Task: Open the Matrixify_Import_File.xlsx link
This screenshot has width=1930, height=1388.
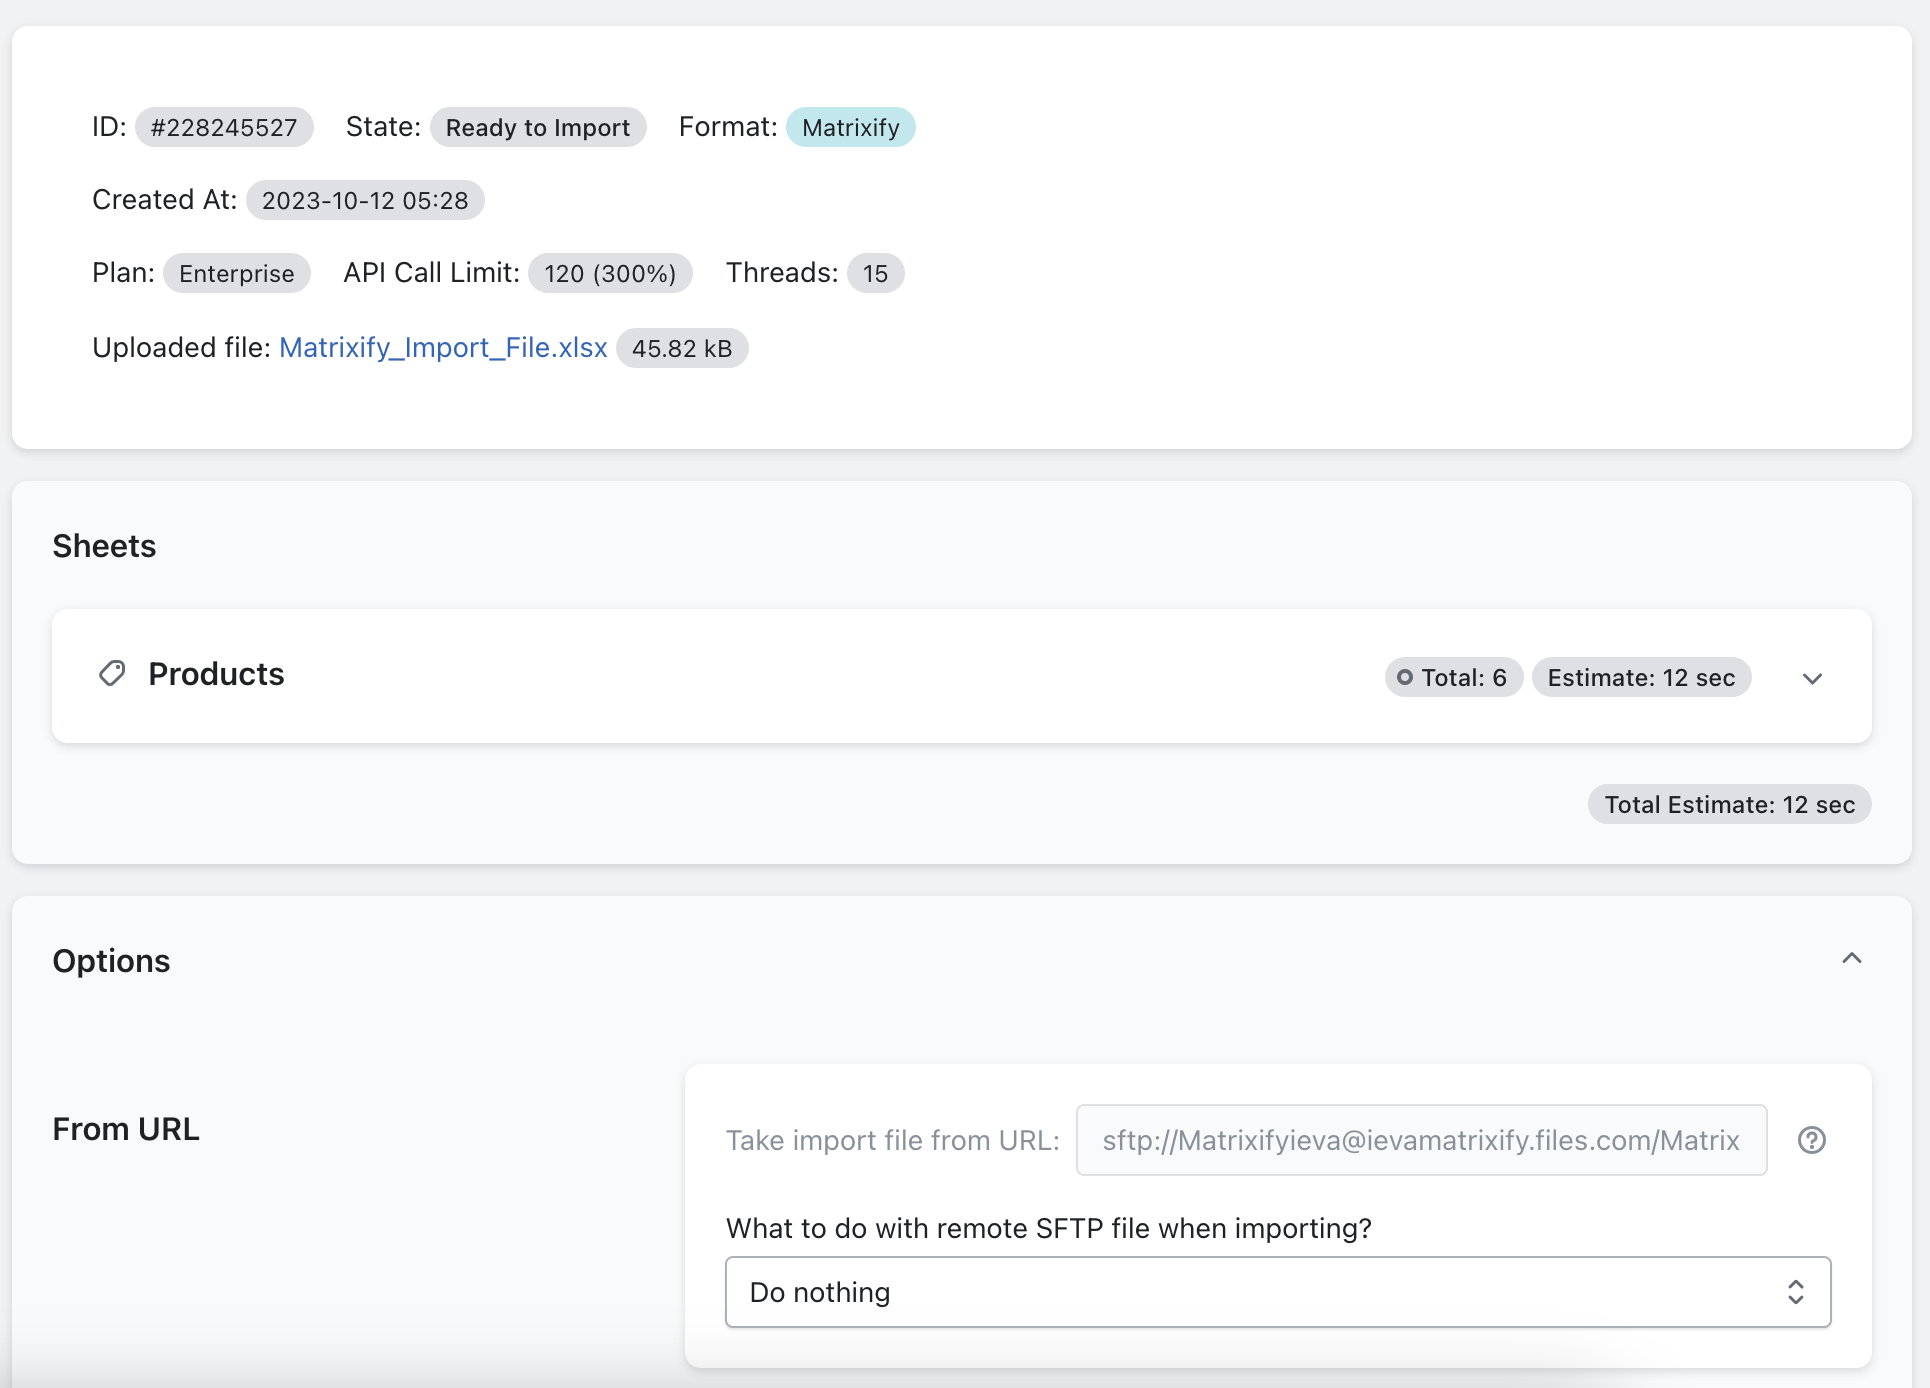Action: [x=443, y=348]
